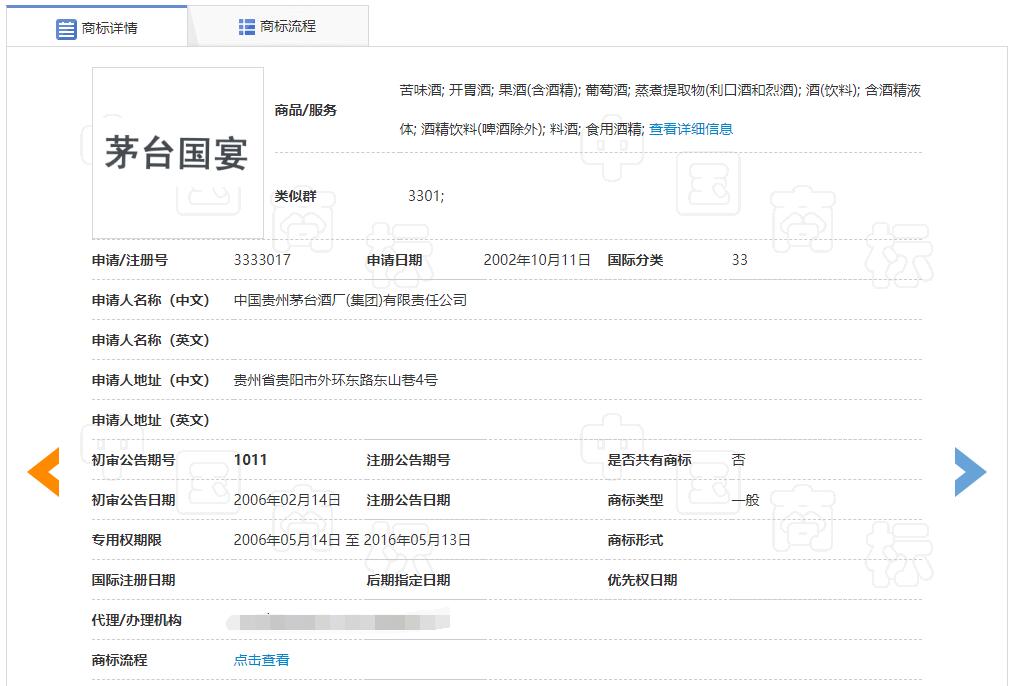Click the 优先权日期 label
1018x686 pixels.
click(642, 580)
